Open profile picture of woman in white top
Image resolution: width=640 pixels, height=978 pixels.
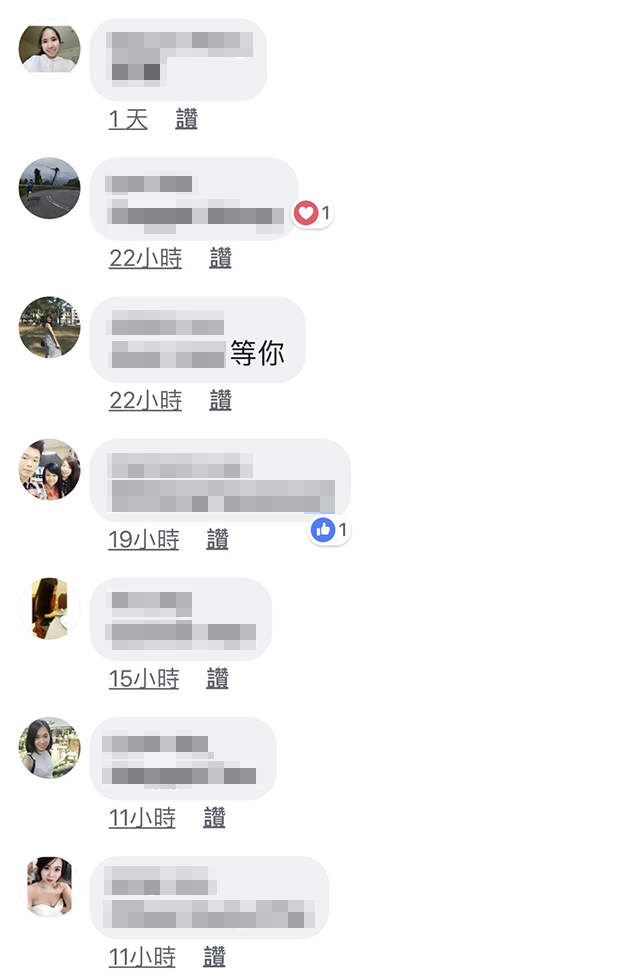click(50, 49)
